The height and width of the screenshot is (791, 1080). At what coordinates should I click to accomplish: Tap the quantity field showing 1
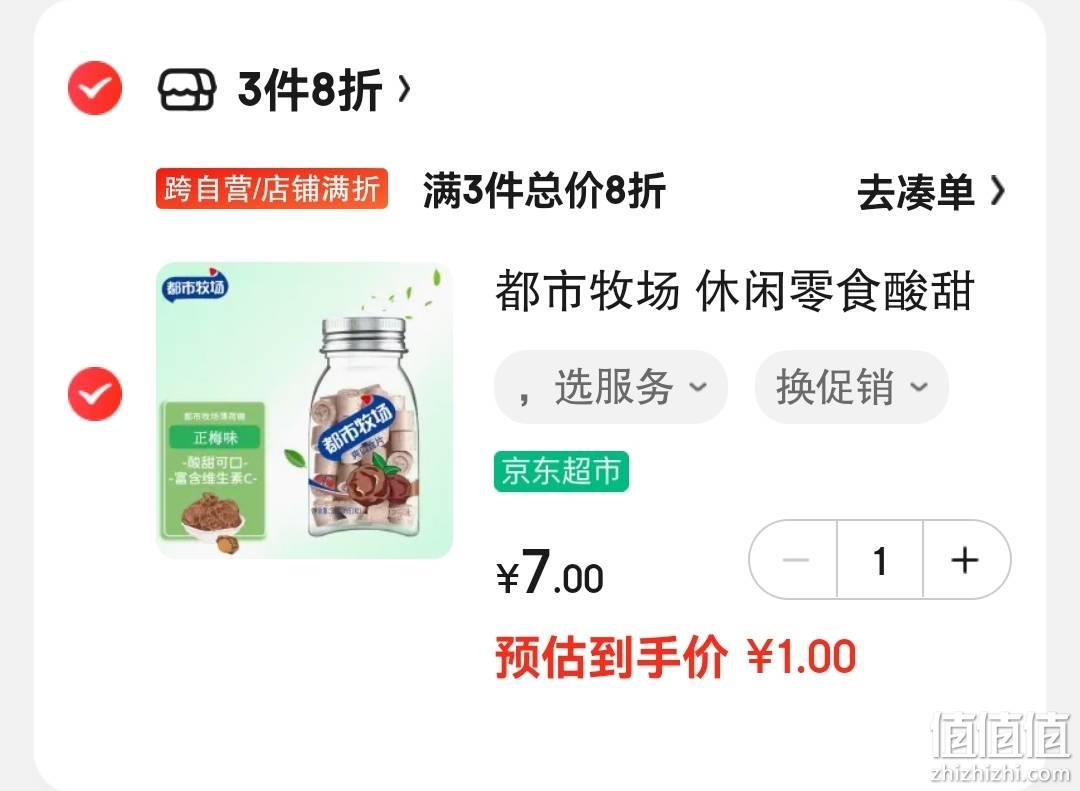[880, 559]
